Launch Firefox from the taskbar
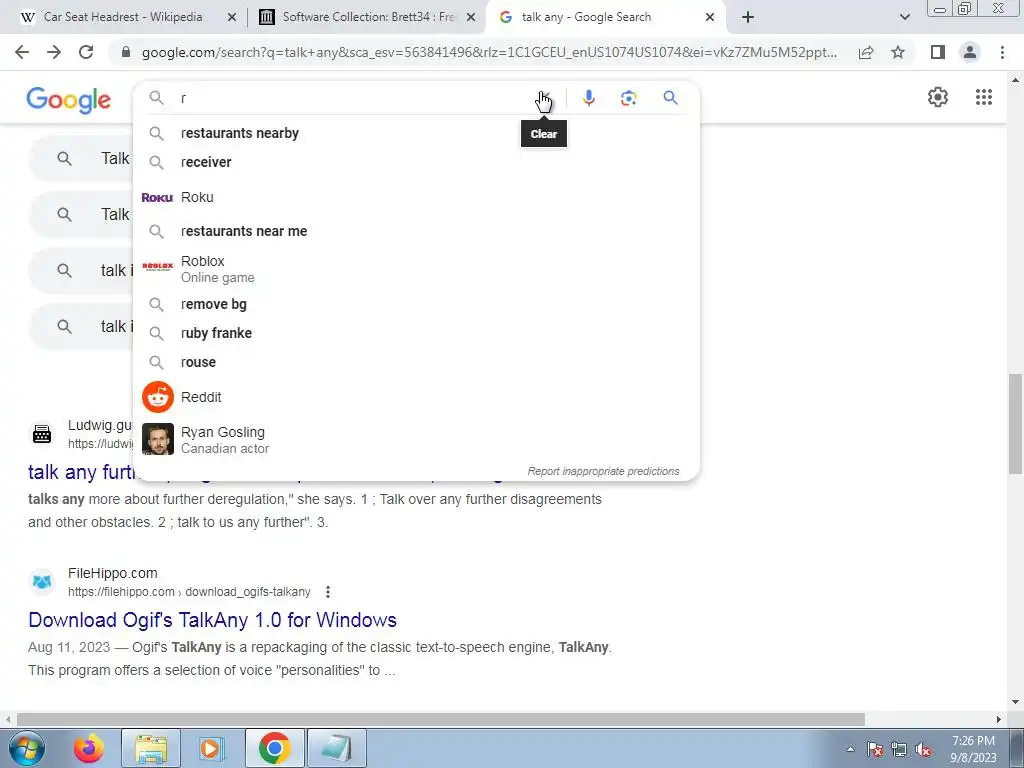This screenshot has height=768, width=1024. [89, 748]
